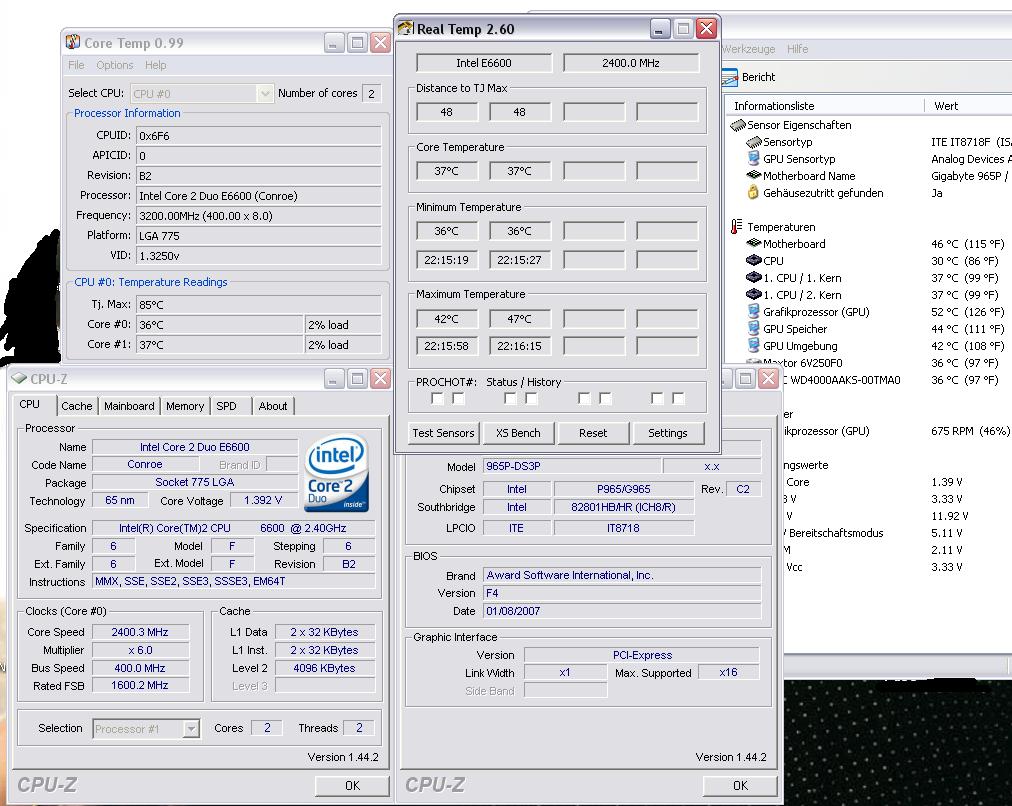
Task: Open Core Temp Help menu
Action: (x=156, y=65)
